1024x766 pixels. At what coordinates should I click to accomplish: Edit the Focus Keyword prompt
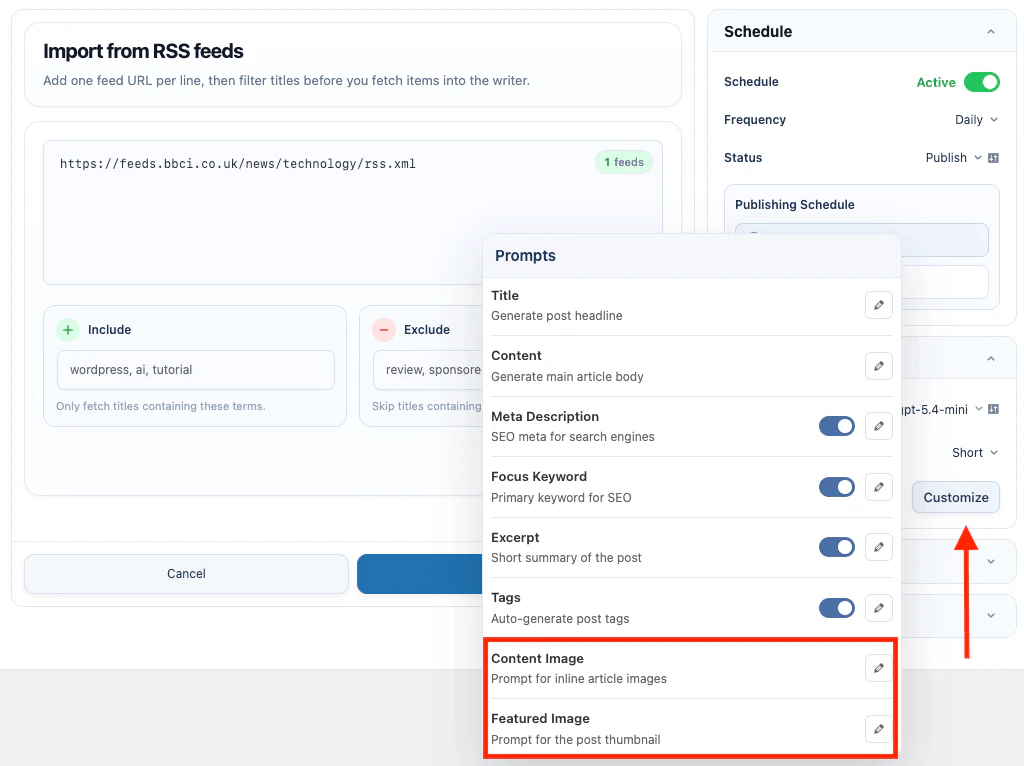pyautogui.click(x=878, y=487)
